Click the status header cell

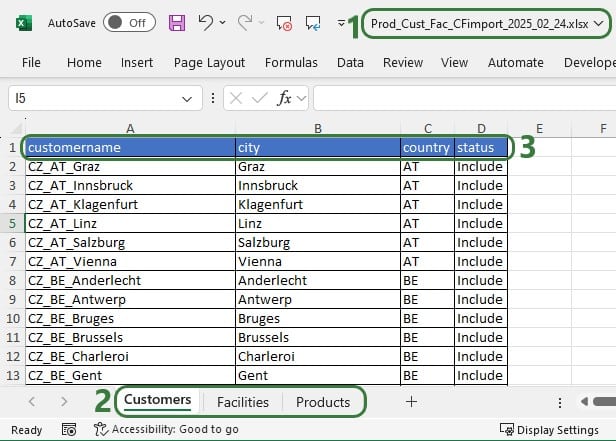(481, 148)
